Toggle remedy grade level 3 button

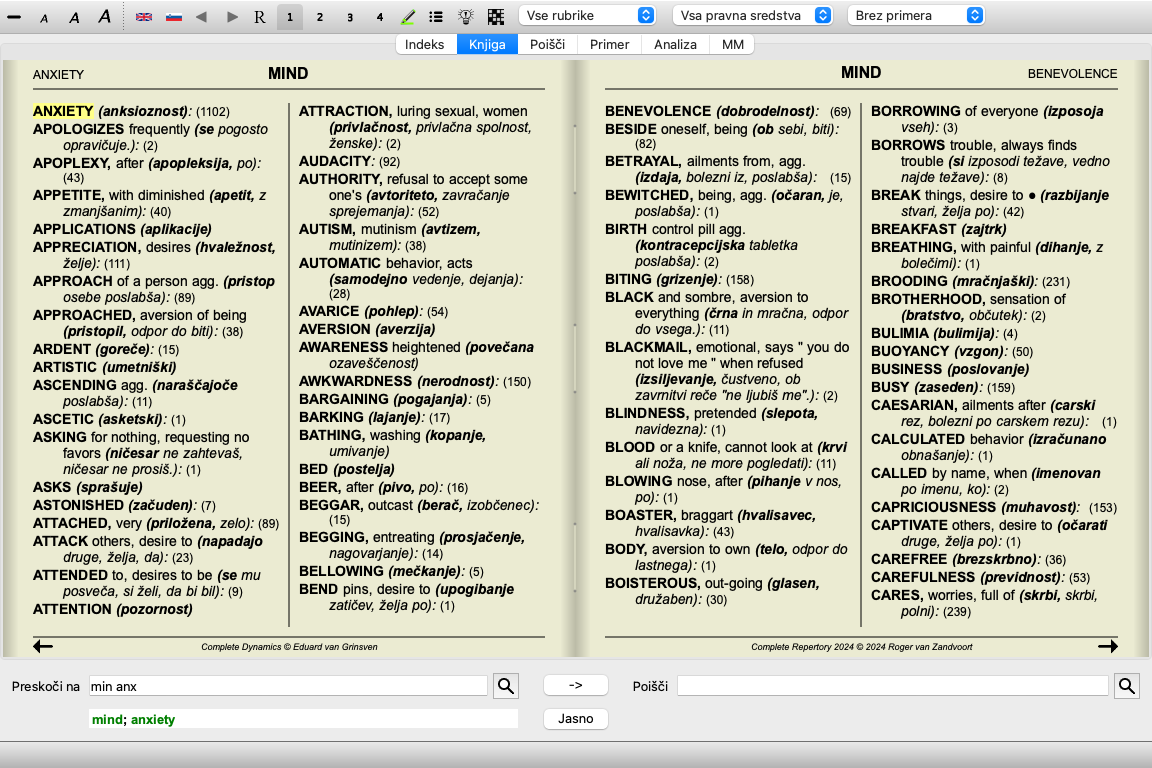(349, 17)
